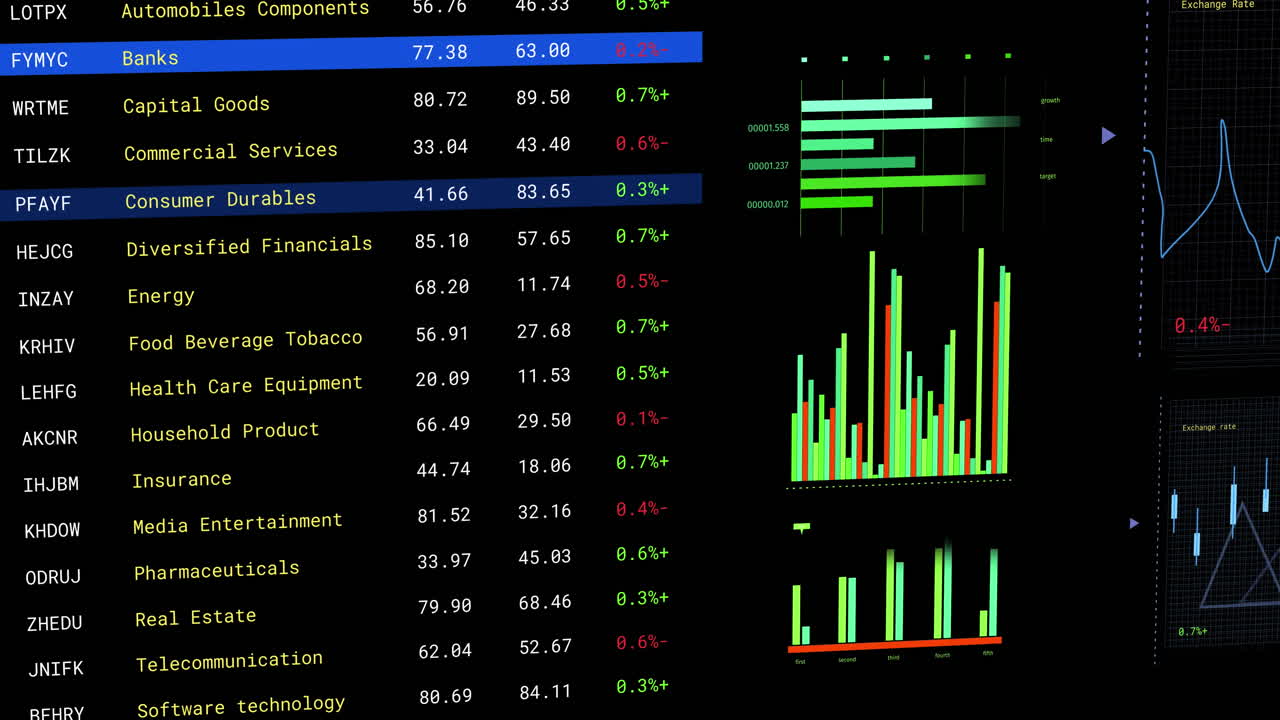Expand the time label section
1280x720 pixels.
pos(1046,140)
